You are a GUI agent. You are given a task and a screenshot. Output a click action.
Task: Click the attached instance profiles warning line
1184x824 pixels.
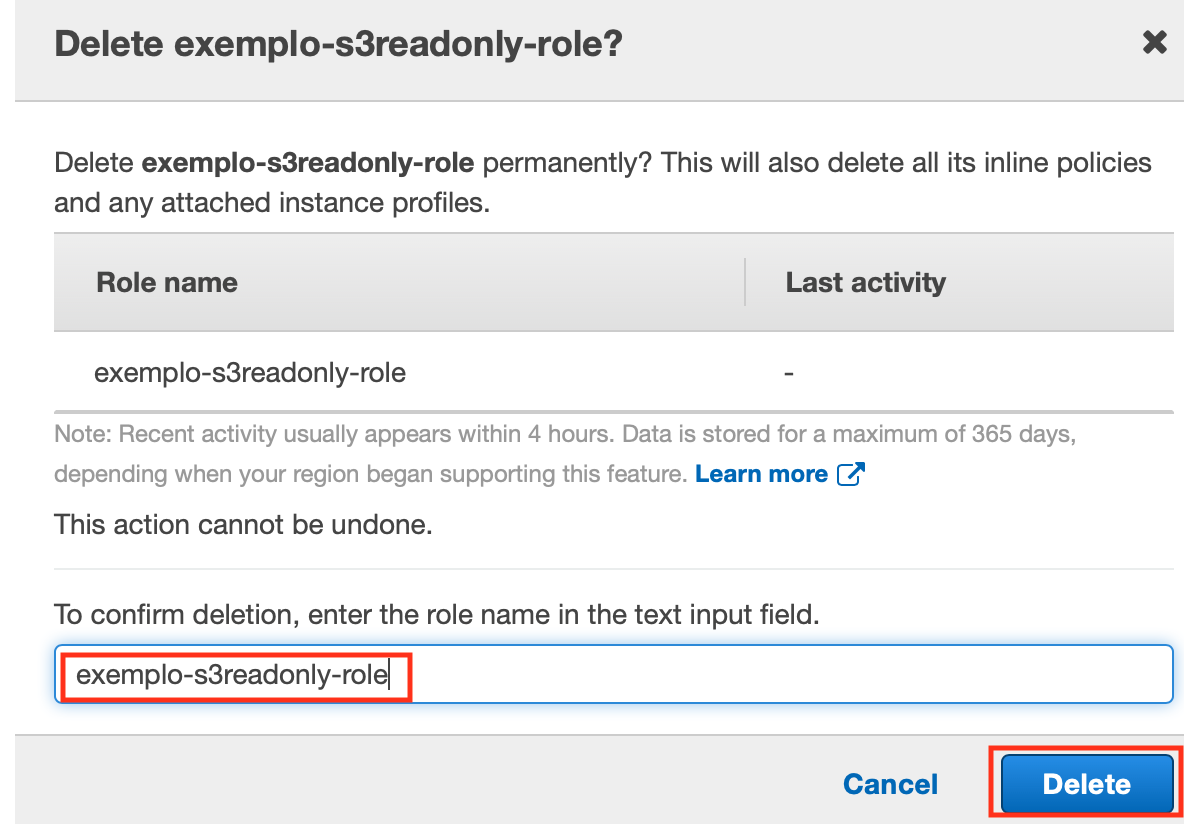272,202
